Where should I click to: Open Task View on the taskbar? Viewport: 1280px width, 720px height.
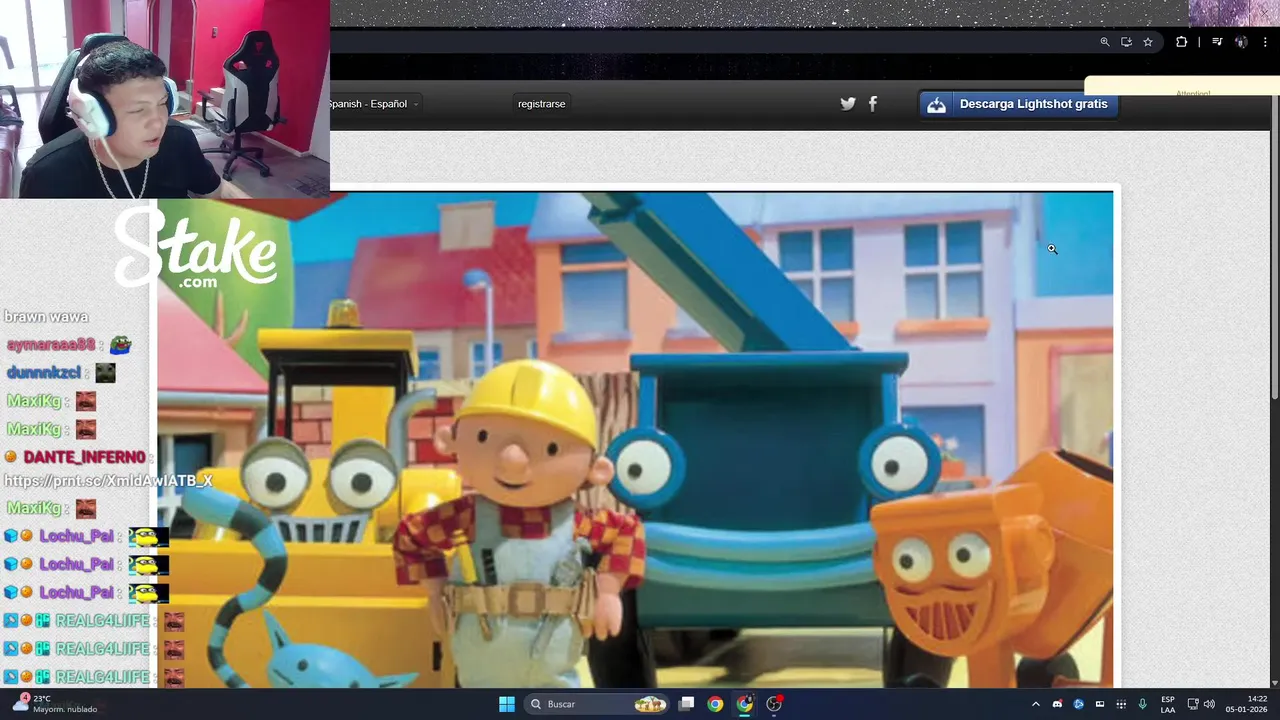(x=686, y=704)
